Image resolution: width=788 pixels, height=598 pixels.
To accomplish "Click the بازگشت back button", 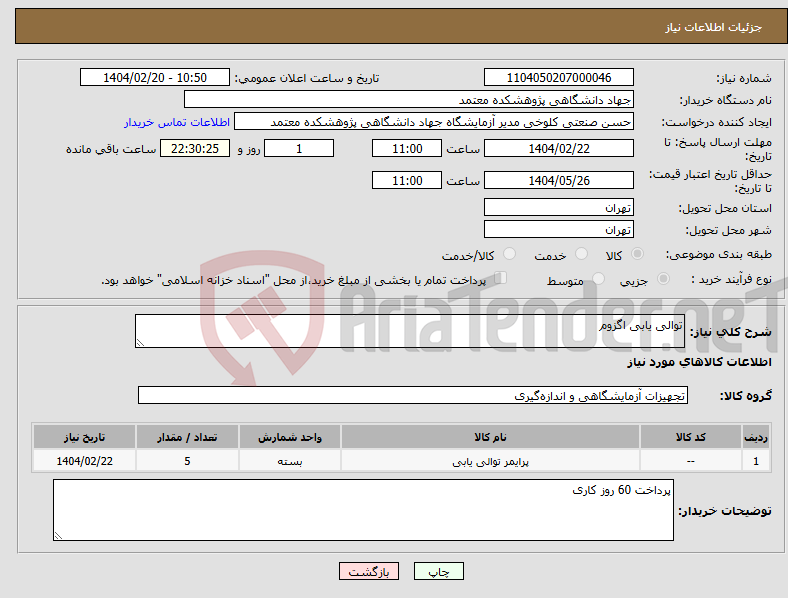I will [369, 571].
